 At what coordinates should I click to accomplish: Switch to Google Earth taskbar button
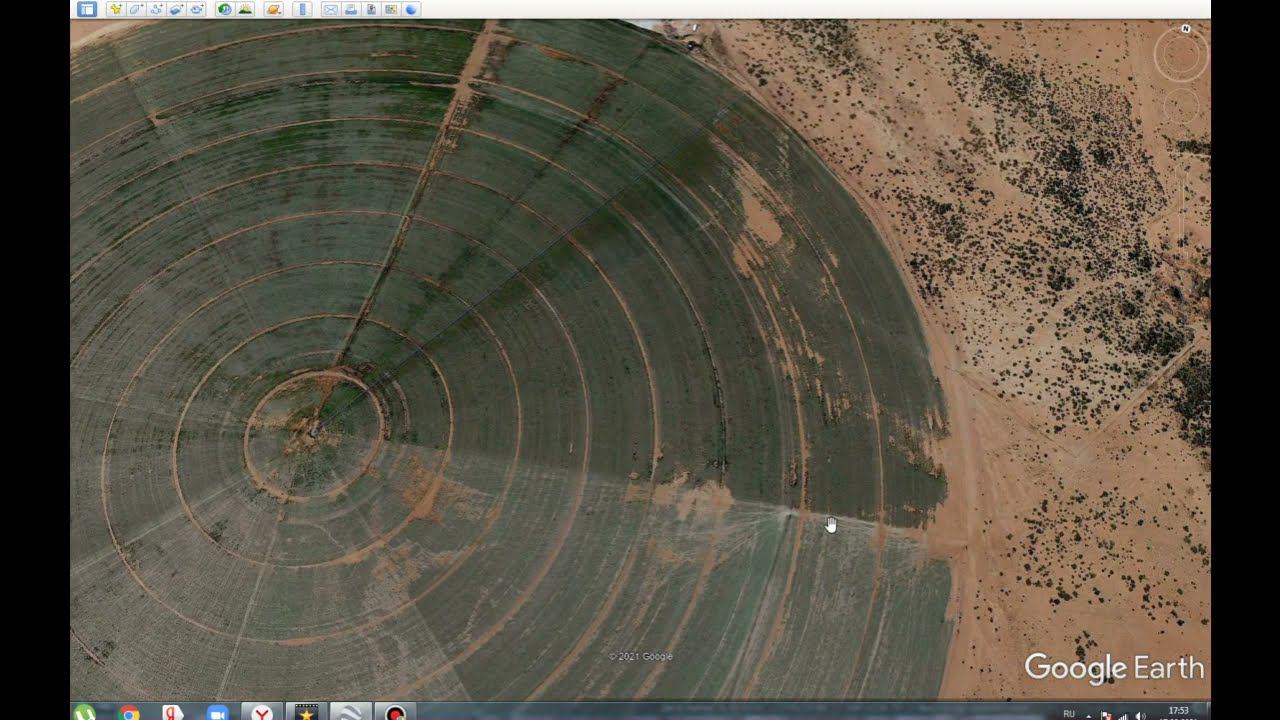[x=349, y=713]
